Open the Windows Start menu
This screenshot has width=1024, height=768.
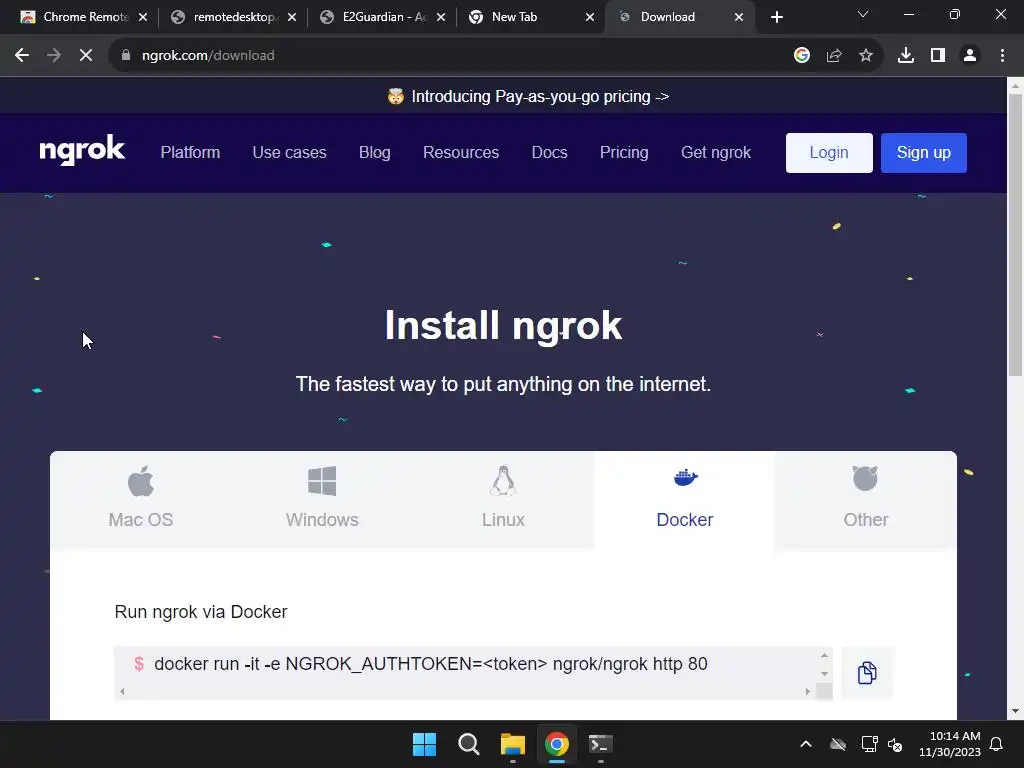(424, 744)
